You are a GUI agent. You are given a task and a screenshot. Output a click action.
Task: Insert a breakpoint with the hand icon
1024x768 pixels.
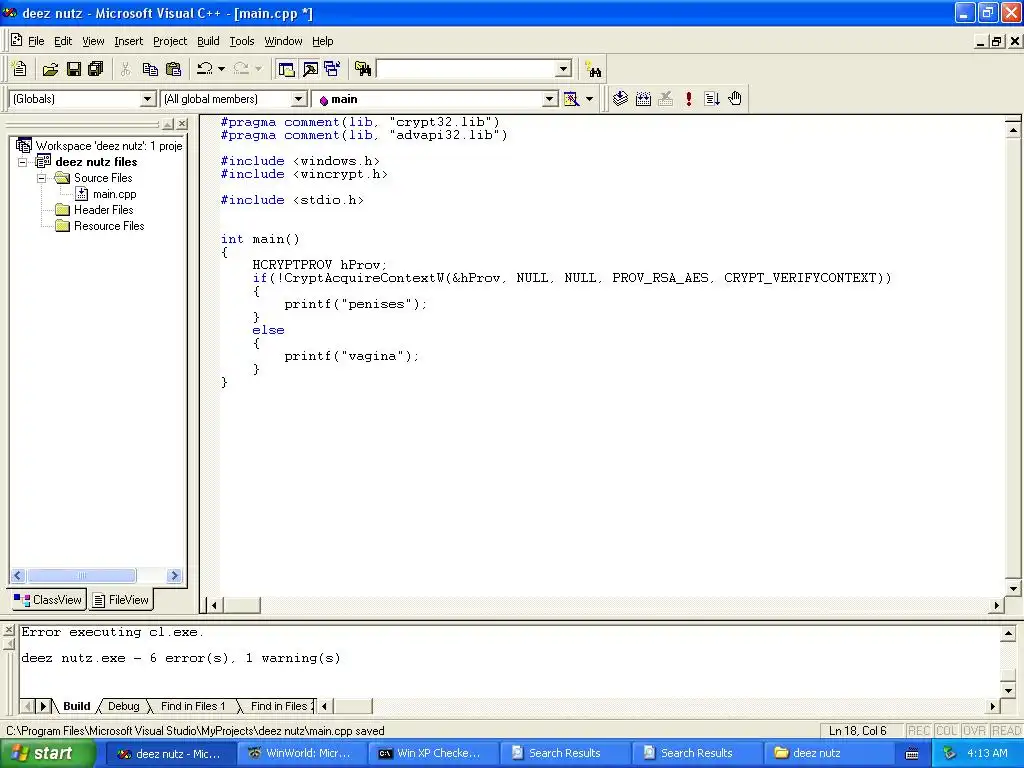point(735,99)
